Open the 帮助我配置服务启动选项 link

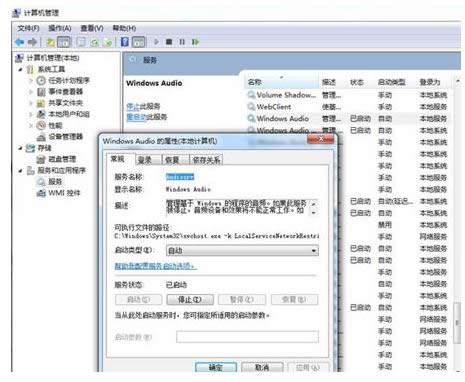155,266
